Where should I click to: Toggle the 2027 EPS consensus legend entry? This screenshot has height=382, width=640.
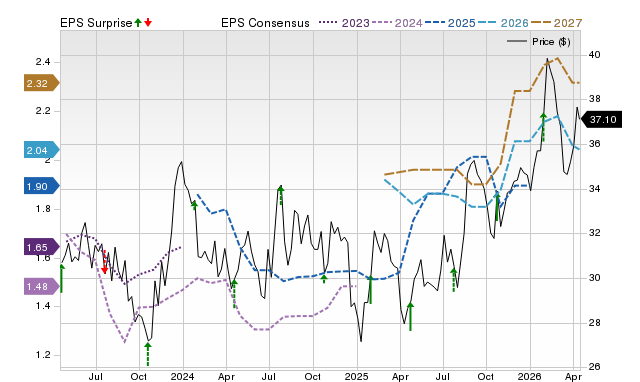(556, 23)
